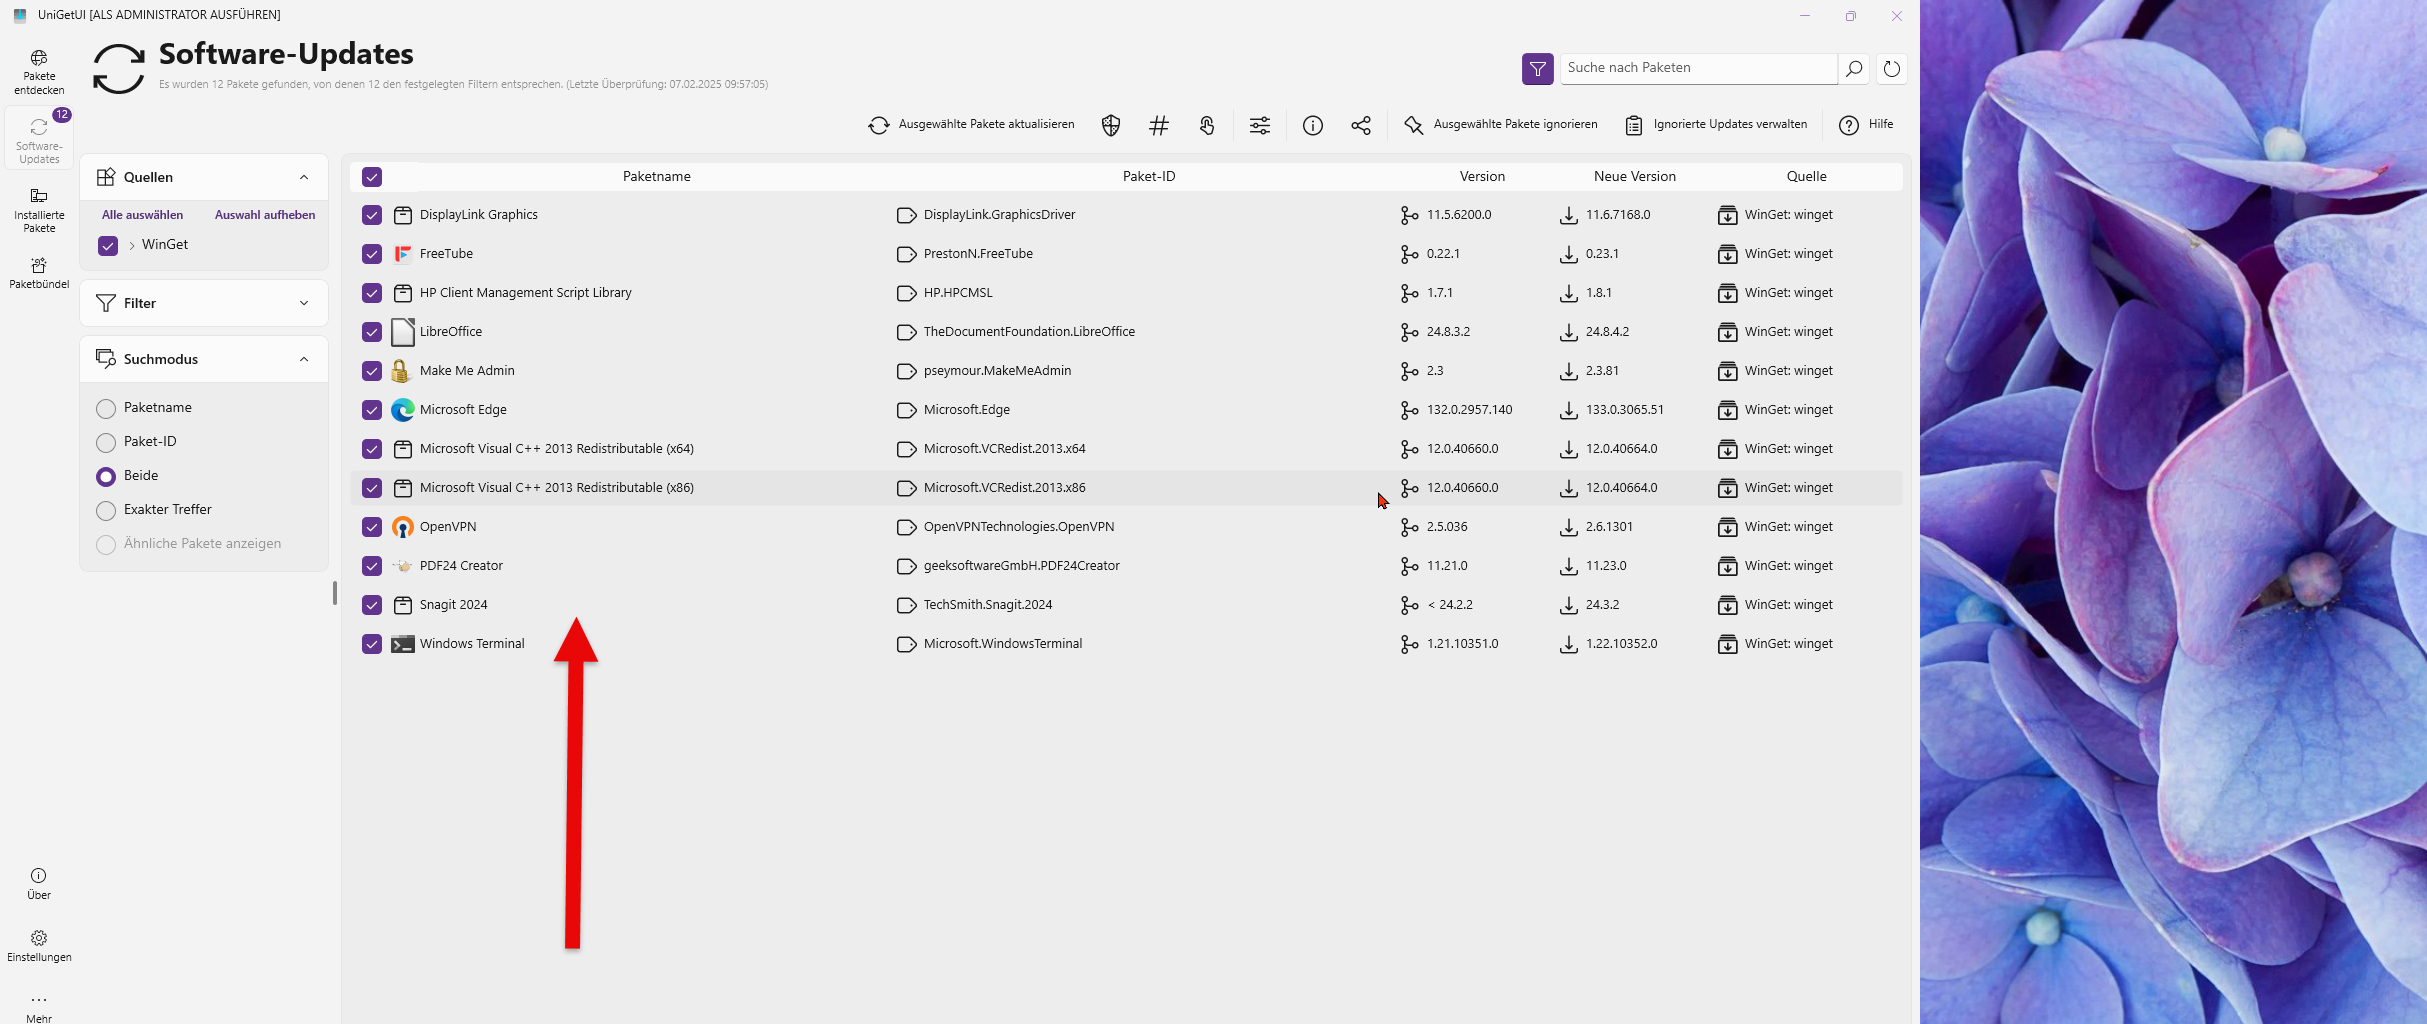Click the Auswahl aufheben link
The height and width of the screenshot is (1024, 2427).
click(x=265, y=215)
